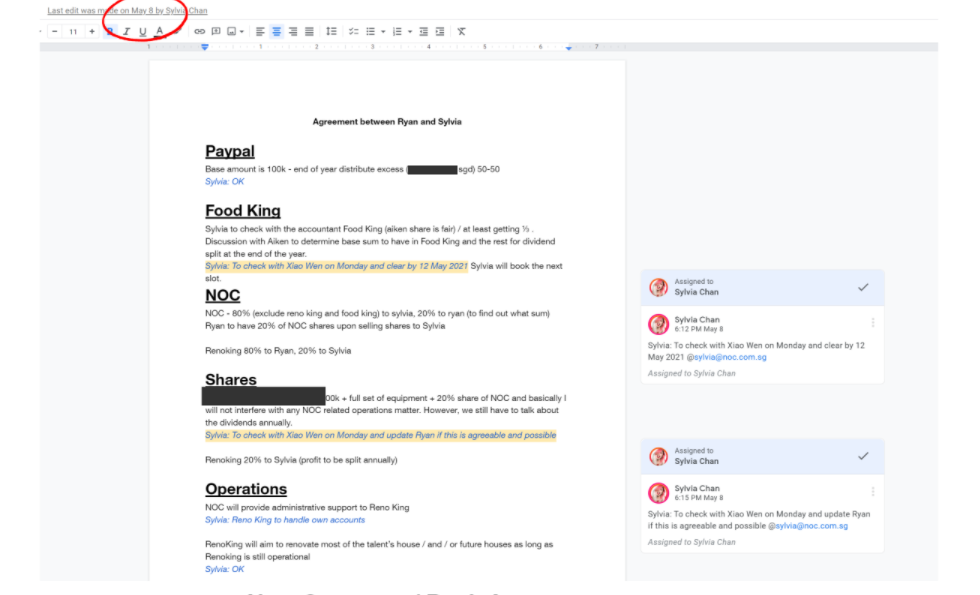This screenshot has height=595, width=980.
Task: Open the text color picker
Action: click(x=159, y=32)
